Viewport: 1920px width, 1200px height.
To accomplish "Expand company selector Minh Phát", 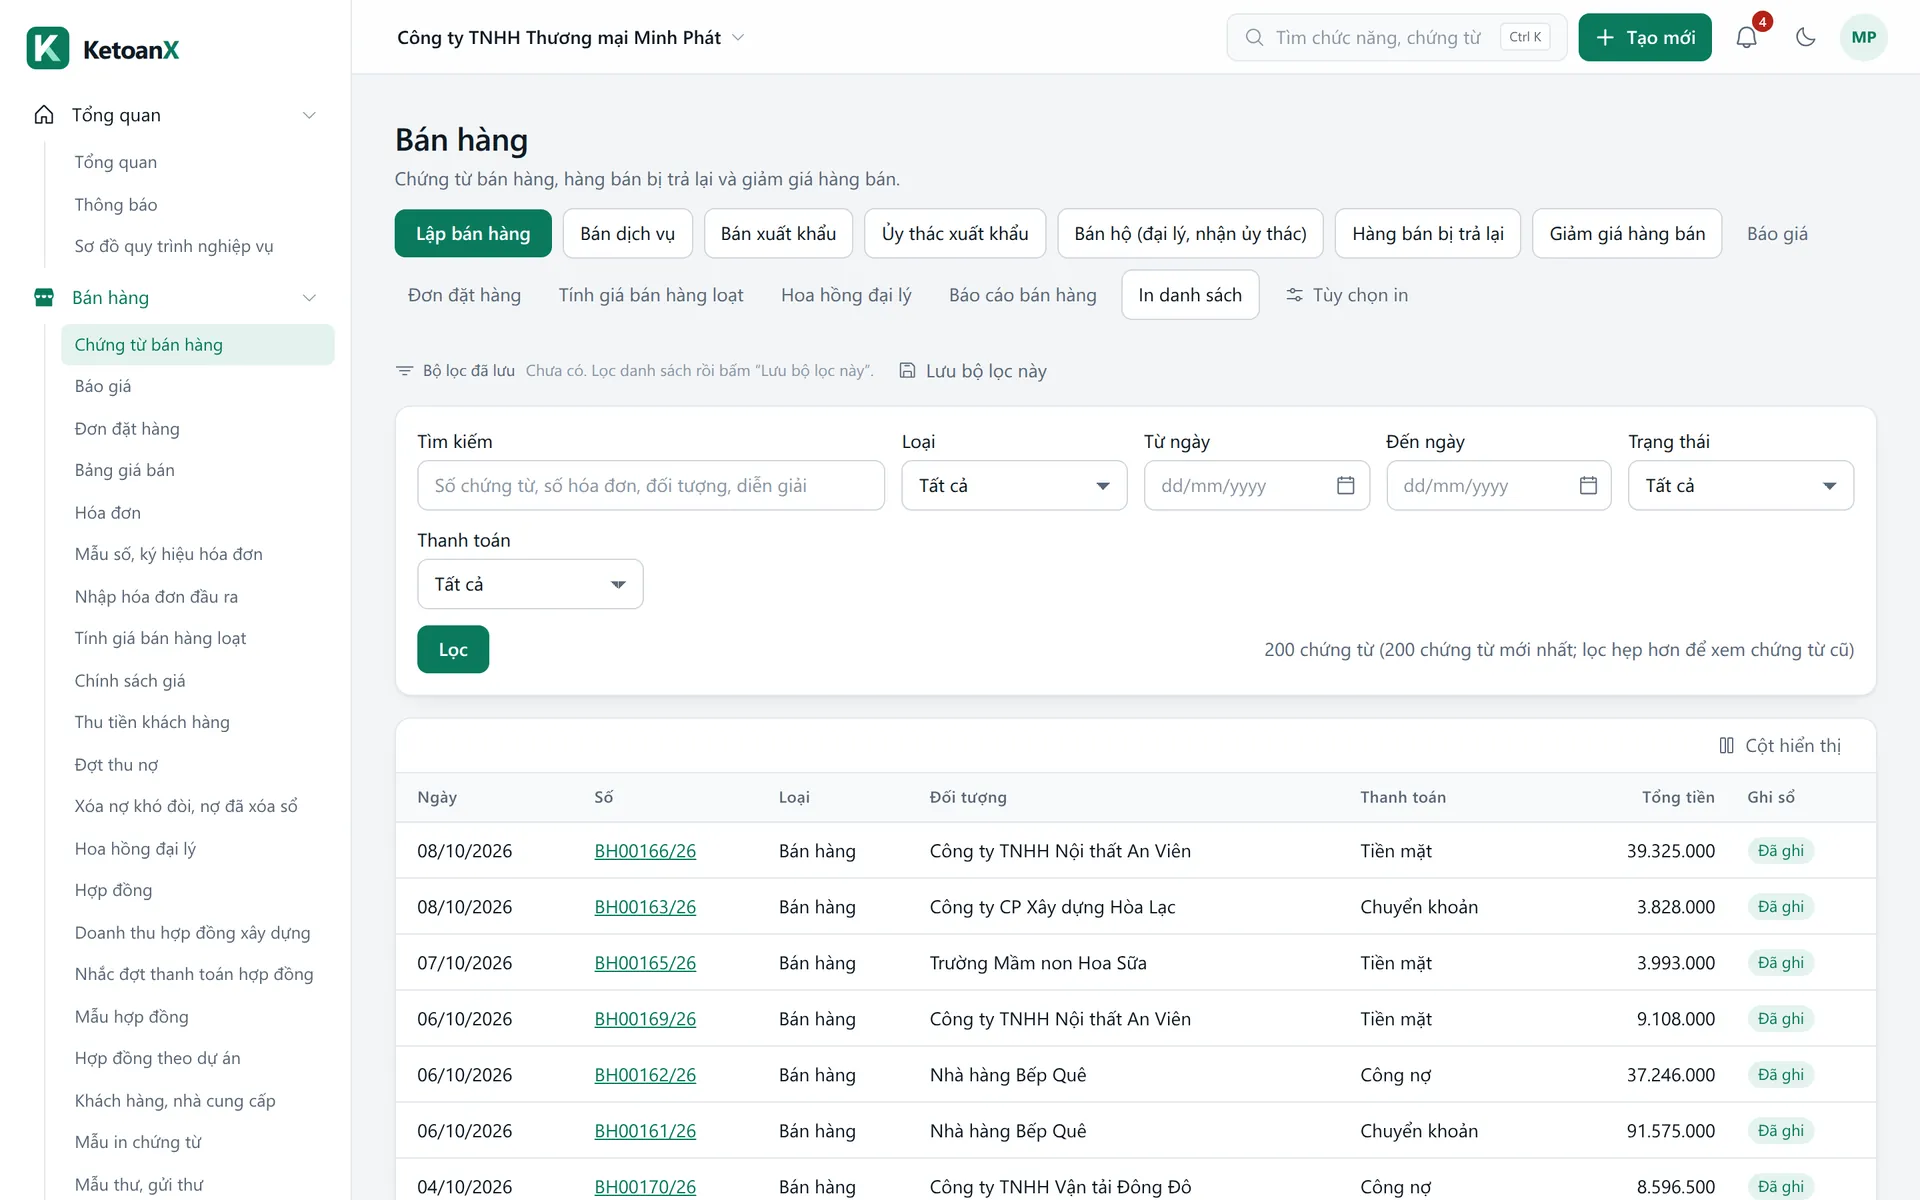I will [571, 37].
